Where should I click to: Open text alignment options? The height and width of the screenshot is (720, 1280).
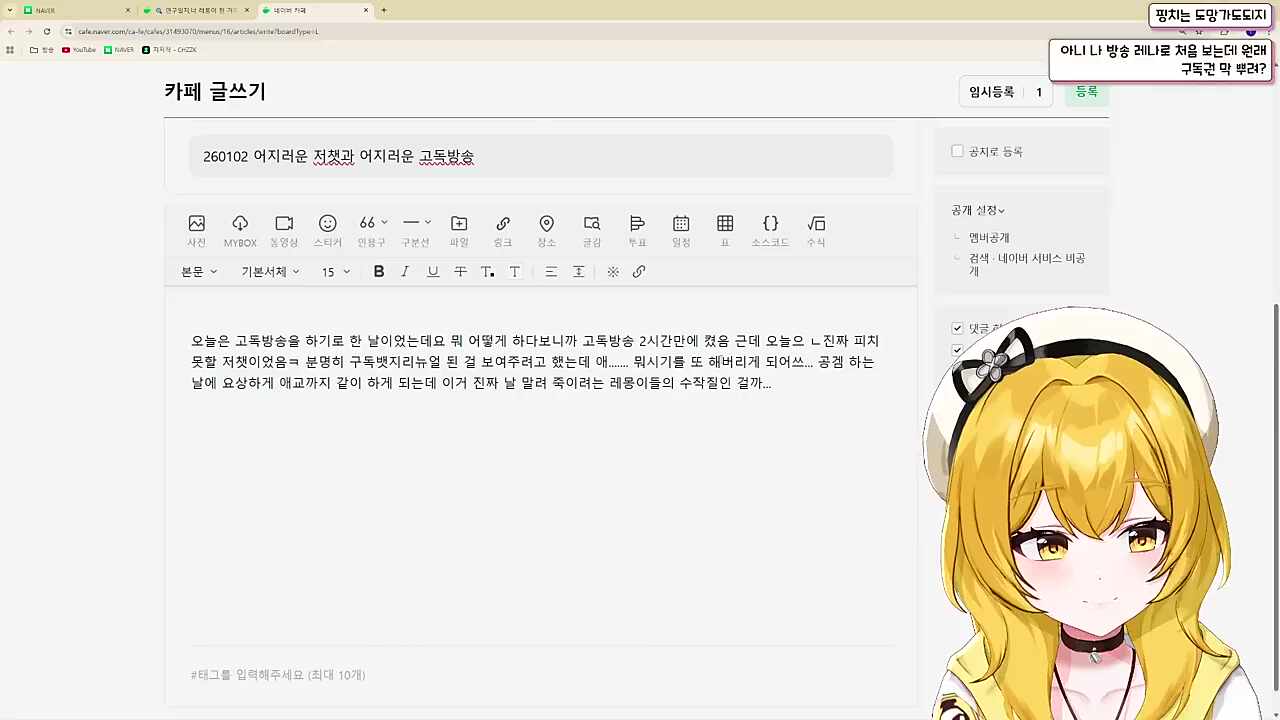(x=551, y=272)
